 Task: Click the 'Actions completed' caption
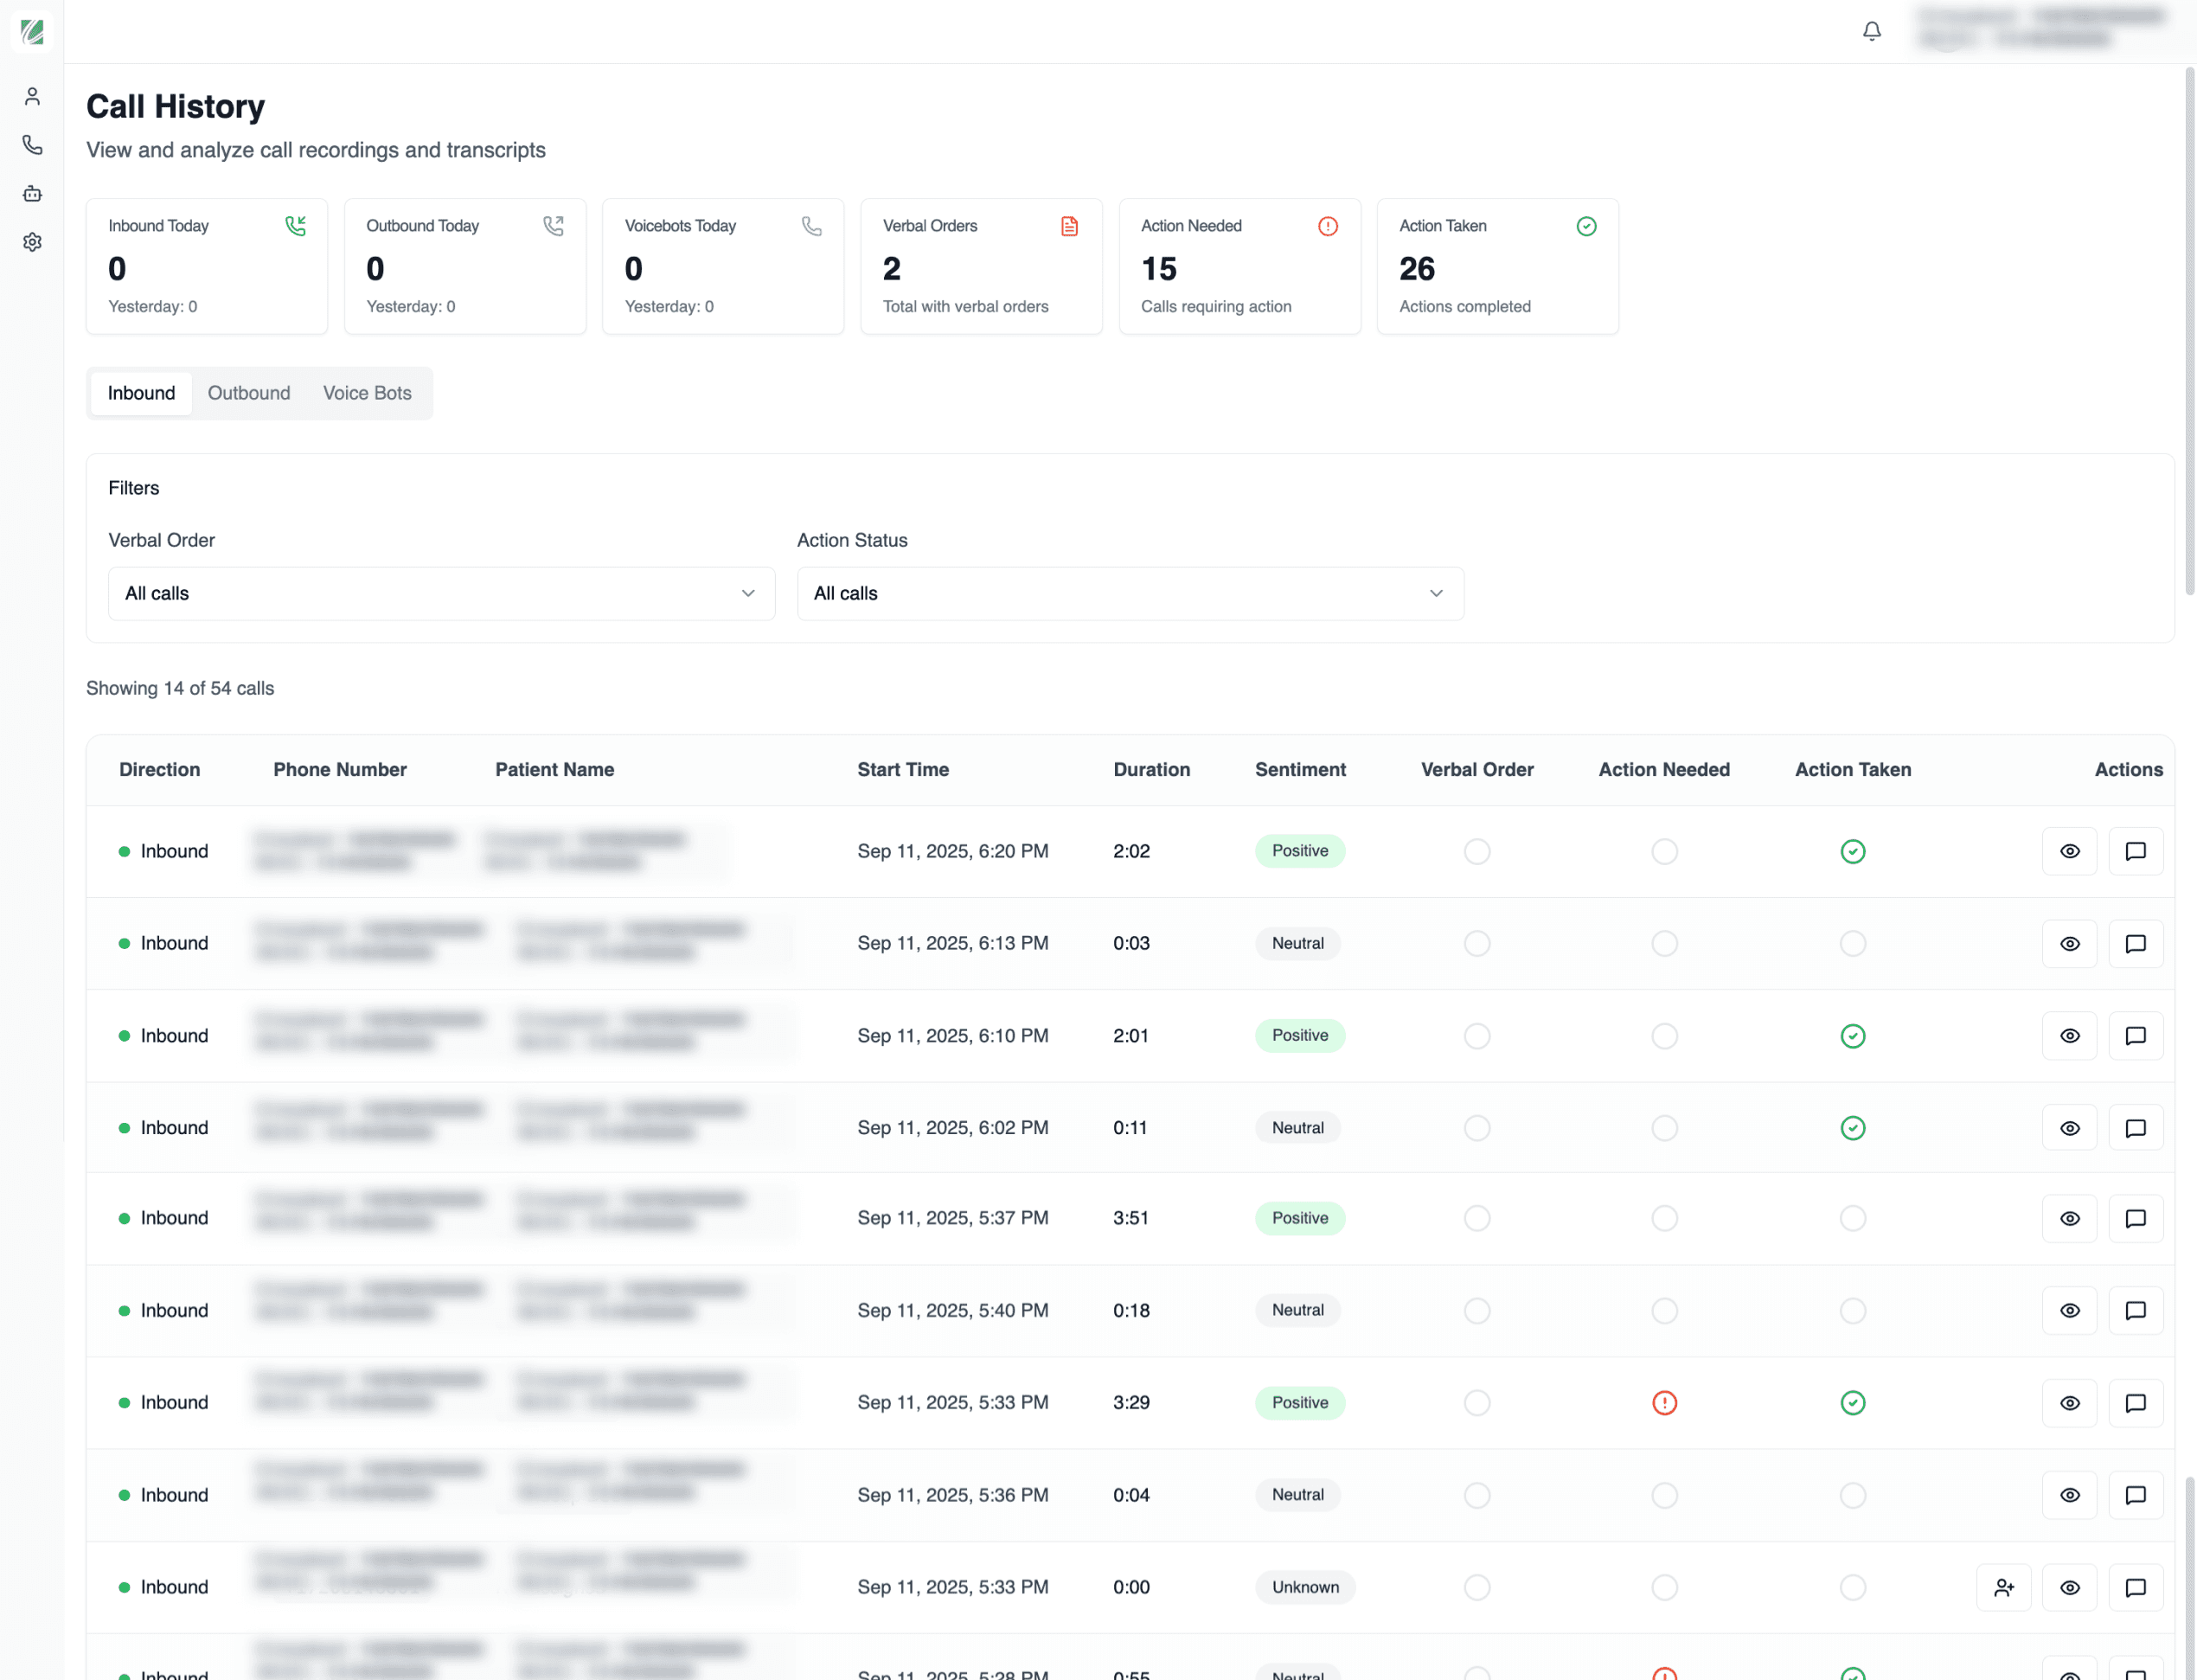pos(1464,306)
